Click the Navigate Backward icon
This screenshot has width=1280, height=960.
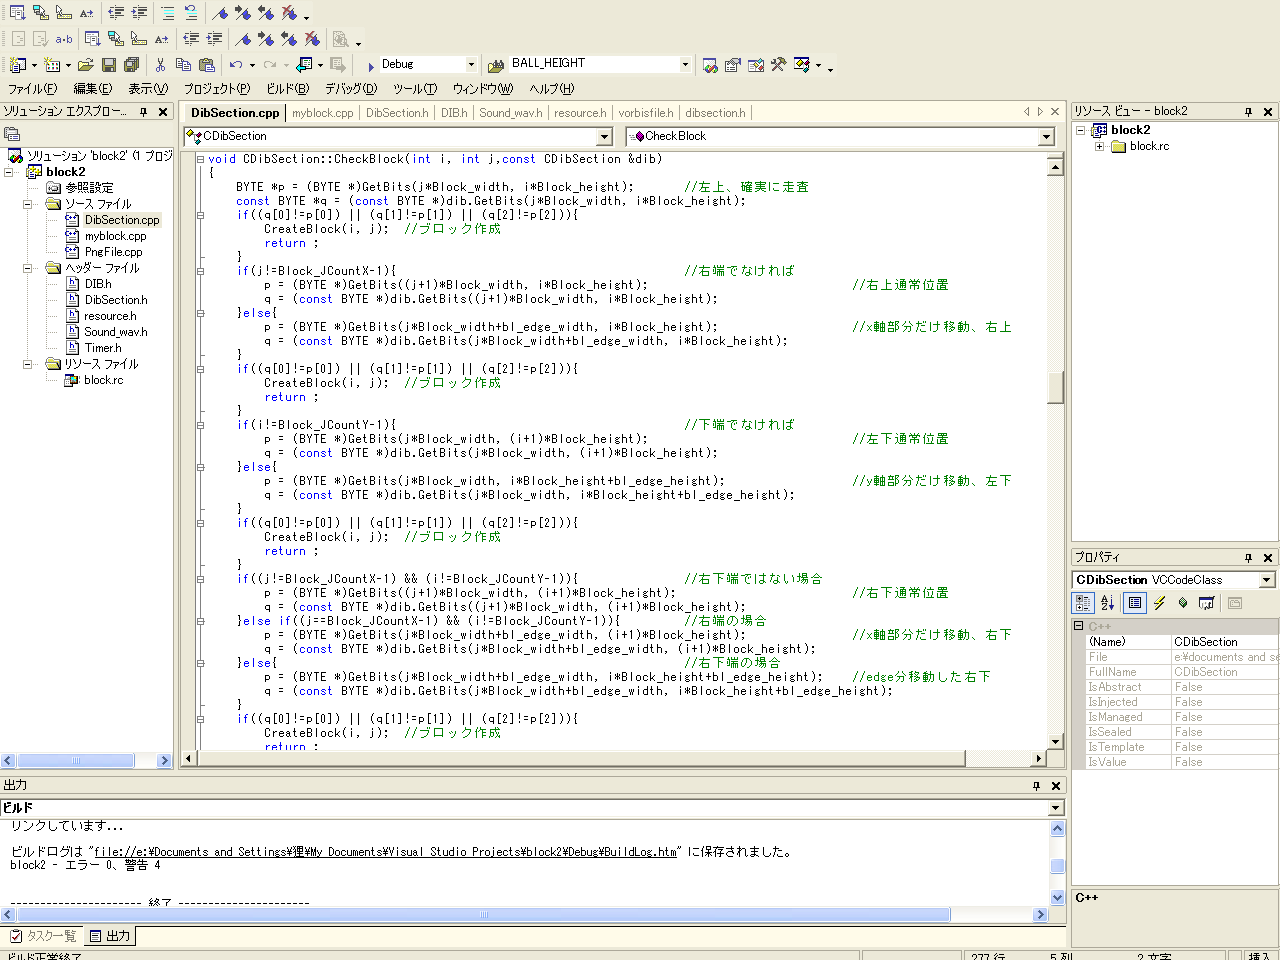(304, 65)
